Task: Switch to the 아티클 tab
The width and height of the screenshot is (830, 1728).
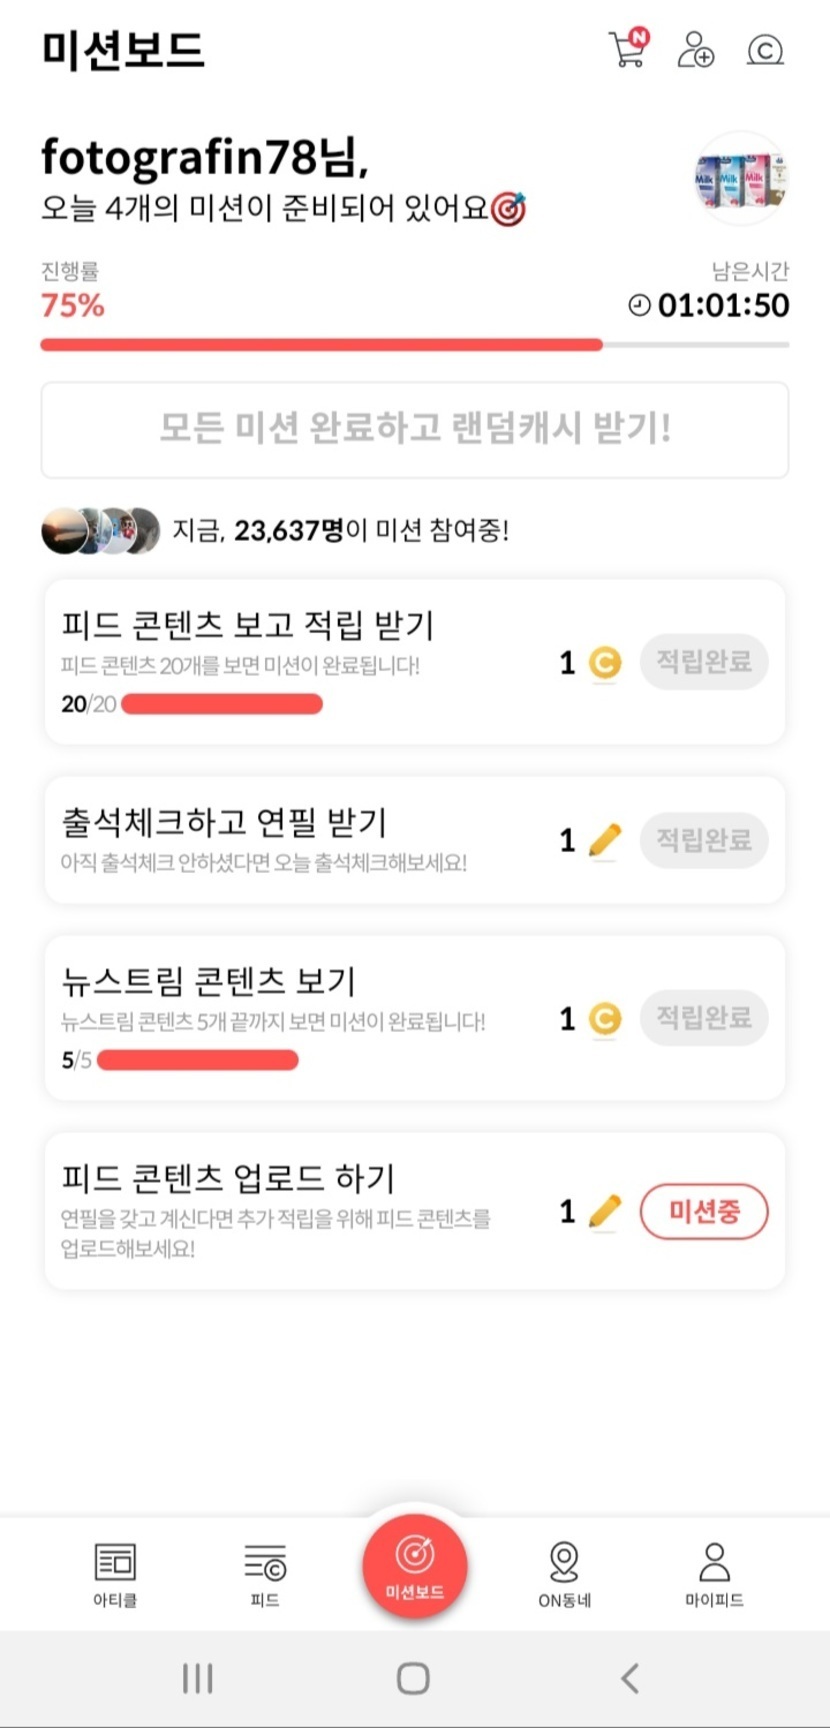Action: tap(115, 1573)
